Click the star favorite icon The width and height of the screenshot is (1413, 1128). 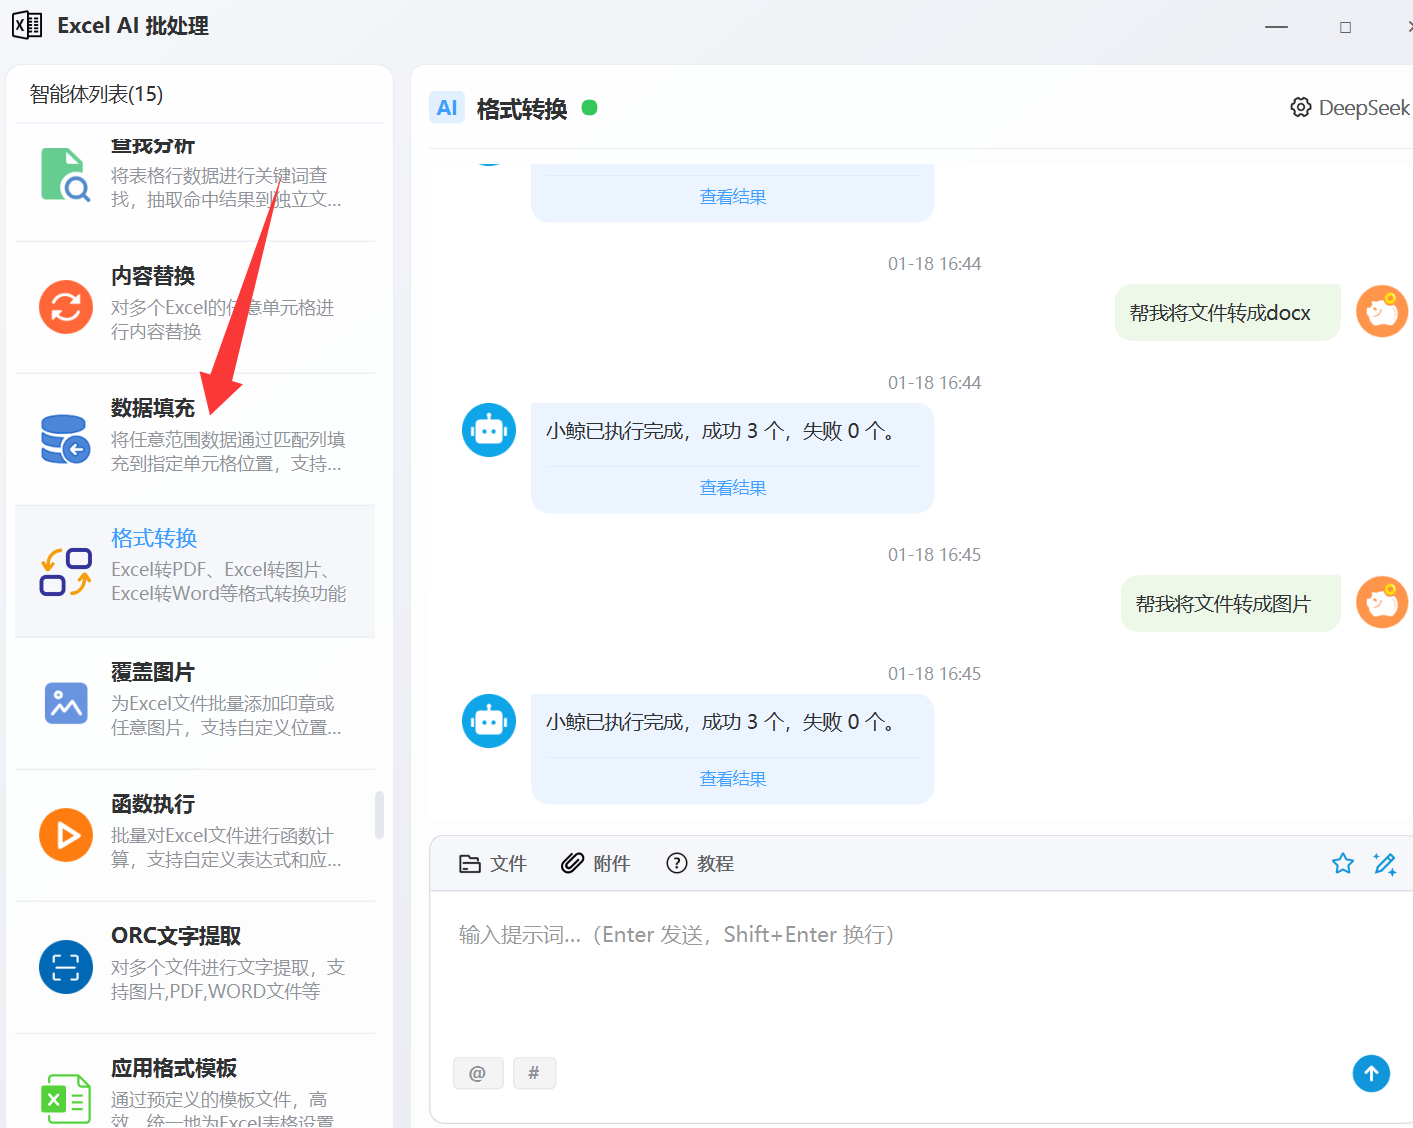click(1342, 863)
